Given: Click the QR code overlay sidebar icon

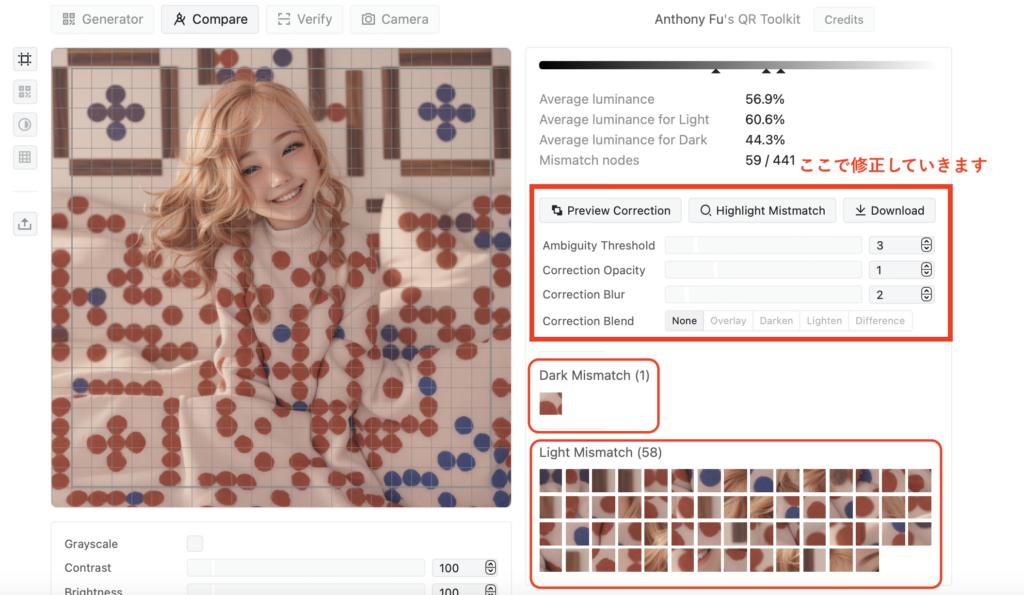Looking at the screenshot, I should point(25,93).
